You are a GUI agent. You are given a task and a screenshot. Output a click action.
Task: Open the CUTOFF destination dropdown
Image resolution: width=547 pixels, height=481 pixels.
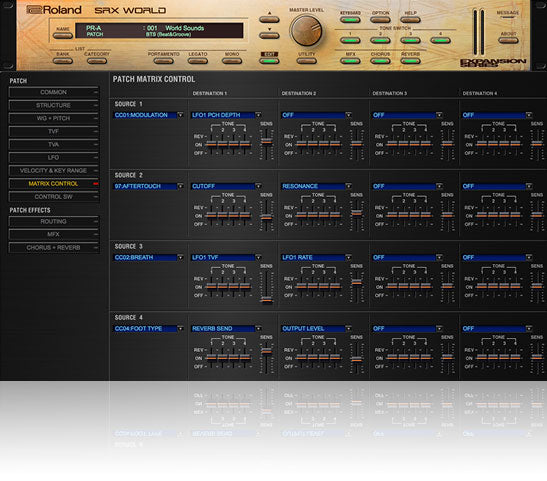pyautogui.click(x=226, y=186)
